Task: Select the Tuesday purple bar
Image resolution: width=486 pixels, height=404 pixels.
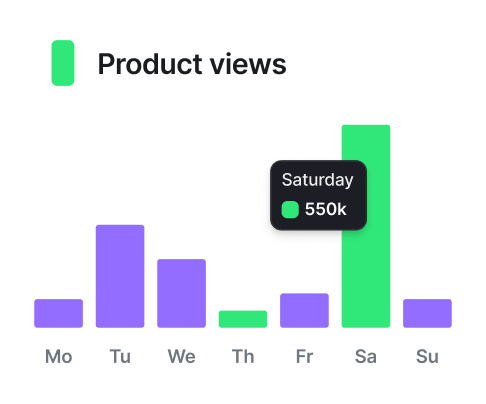Action: click(120, 276)
